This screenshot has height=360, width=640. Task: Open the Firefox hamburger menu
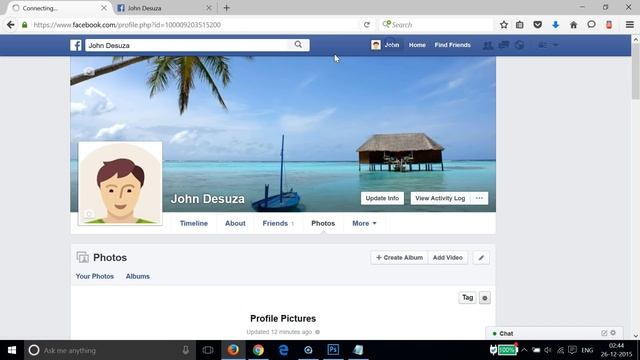point(630,25)
